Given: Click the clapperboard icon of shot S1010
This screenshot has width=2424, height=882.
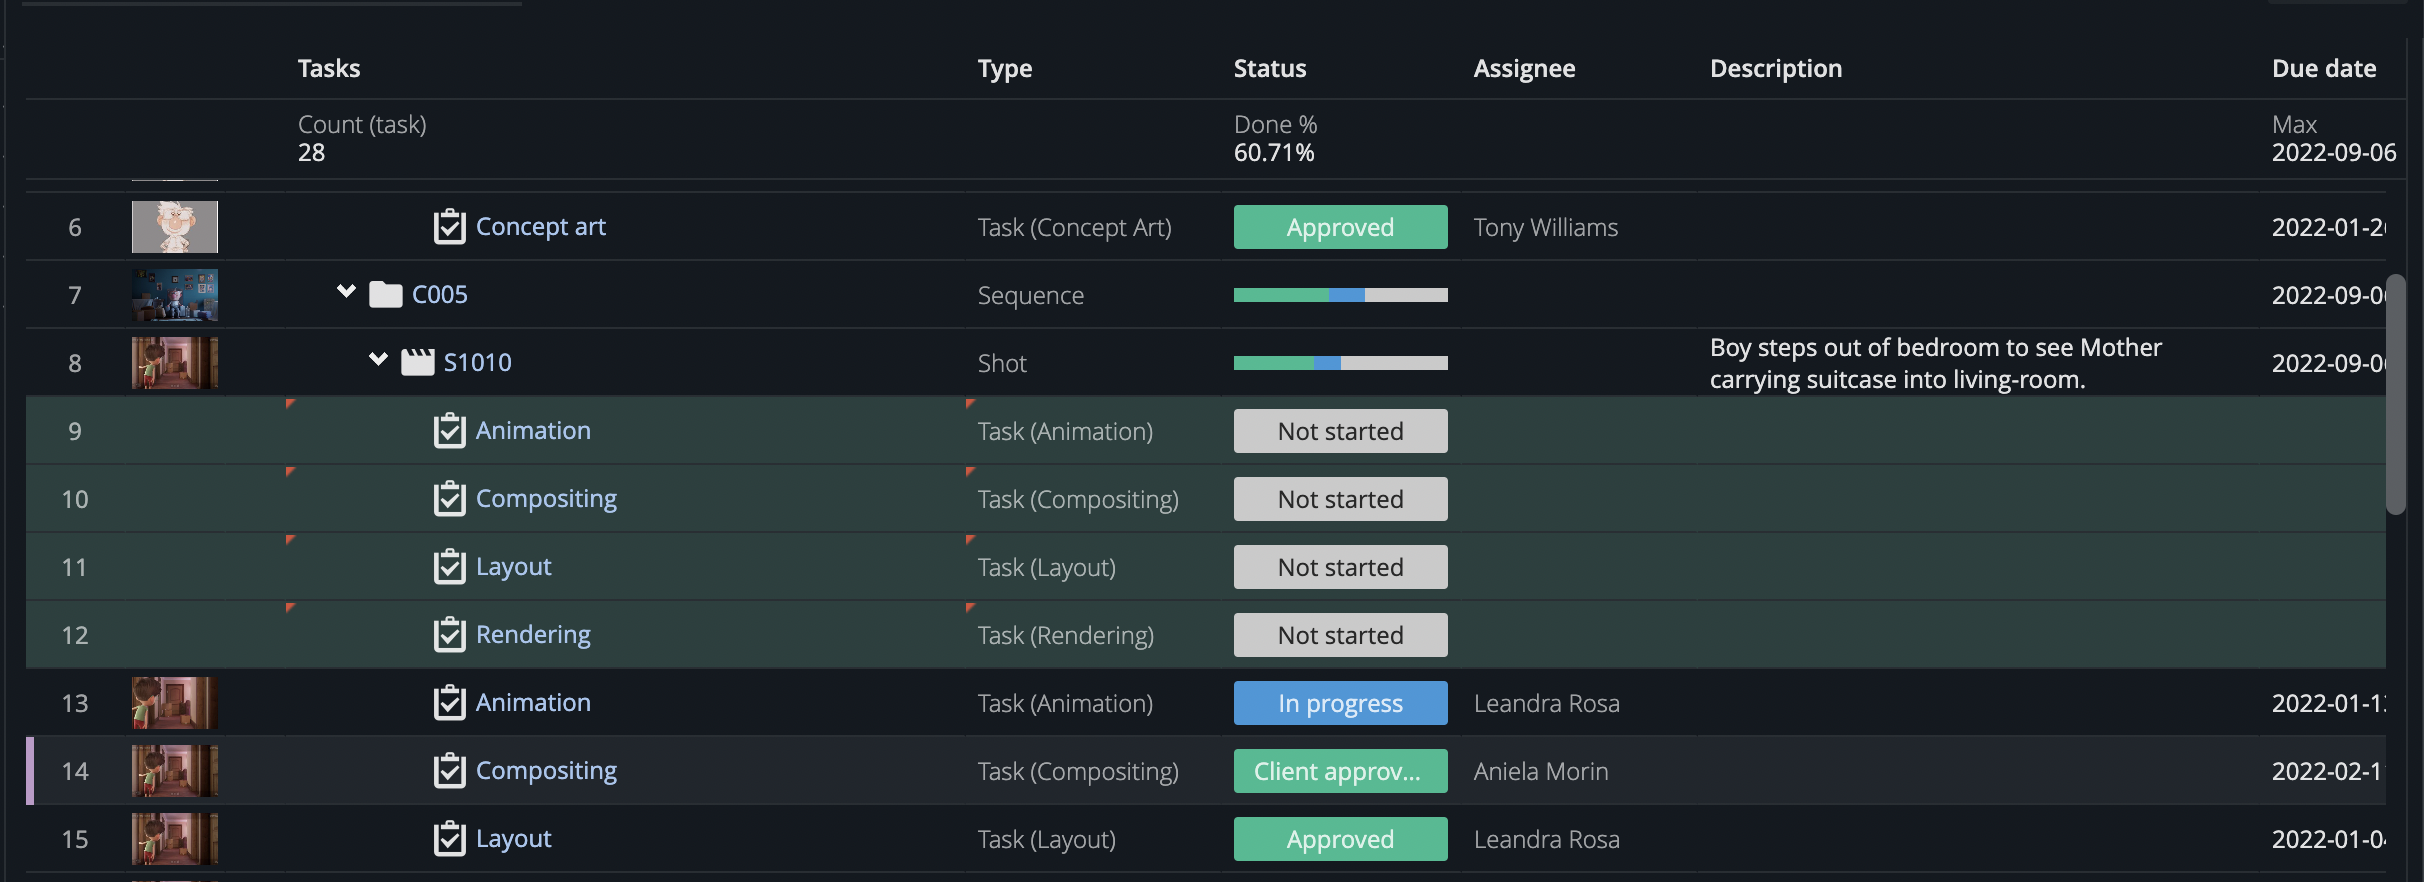Looking at the screenshot, I should click(x=417, y=362).
